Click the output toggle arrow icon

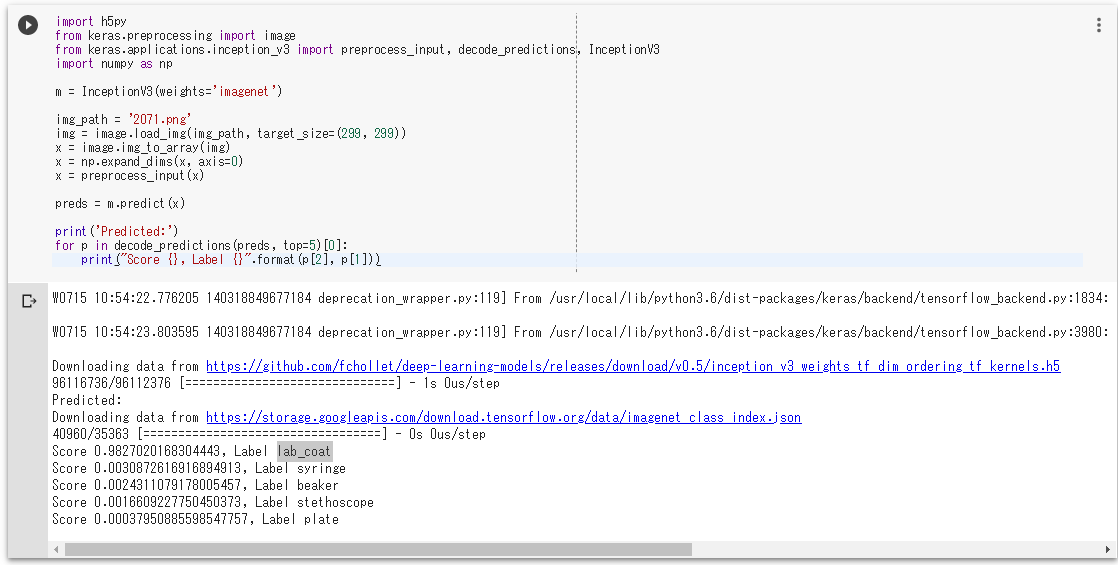[x=29, y=301]
